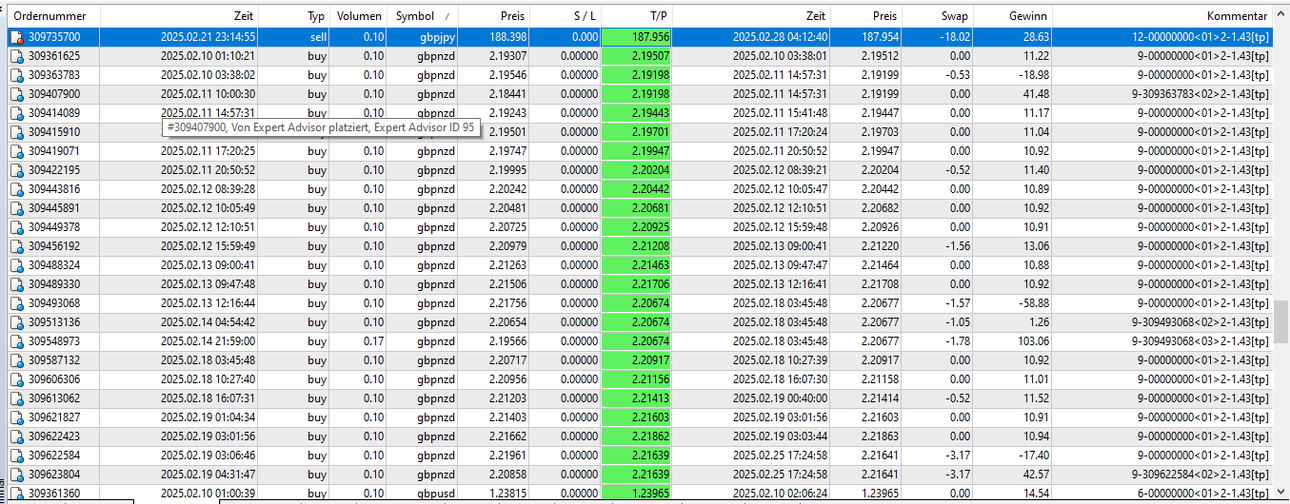1290x504 pixels.
Task: Click the open time 2025.02.21 23:14:55
Action: pos(208,37)
